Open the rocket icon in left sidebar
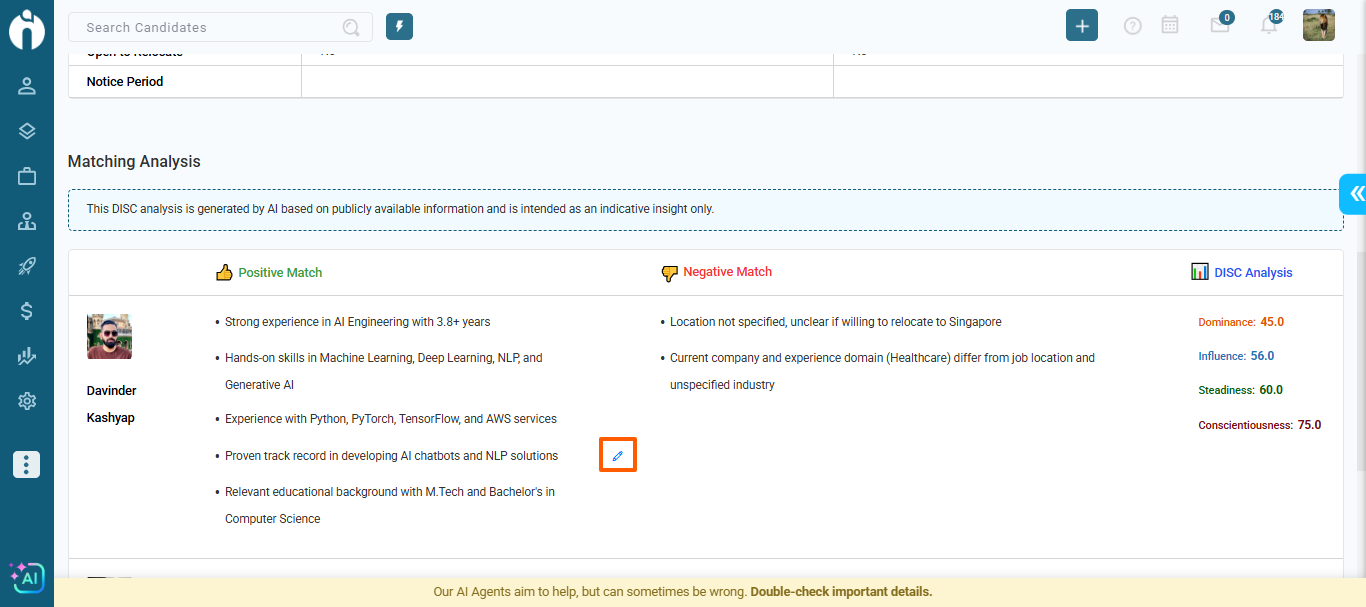This screenshot has height=607, width=1366. (27, 266)
